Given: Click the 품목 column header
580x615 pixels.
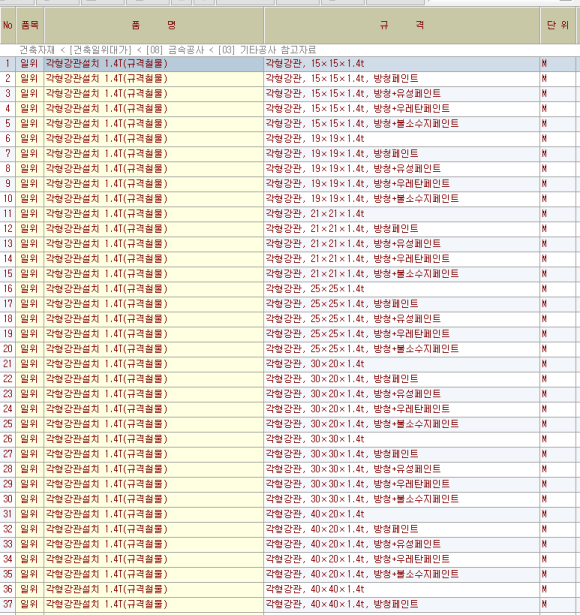Looking at the screenshot, I should pyautogui.click(x=30, y=25).
